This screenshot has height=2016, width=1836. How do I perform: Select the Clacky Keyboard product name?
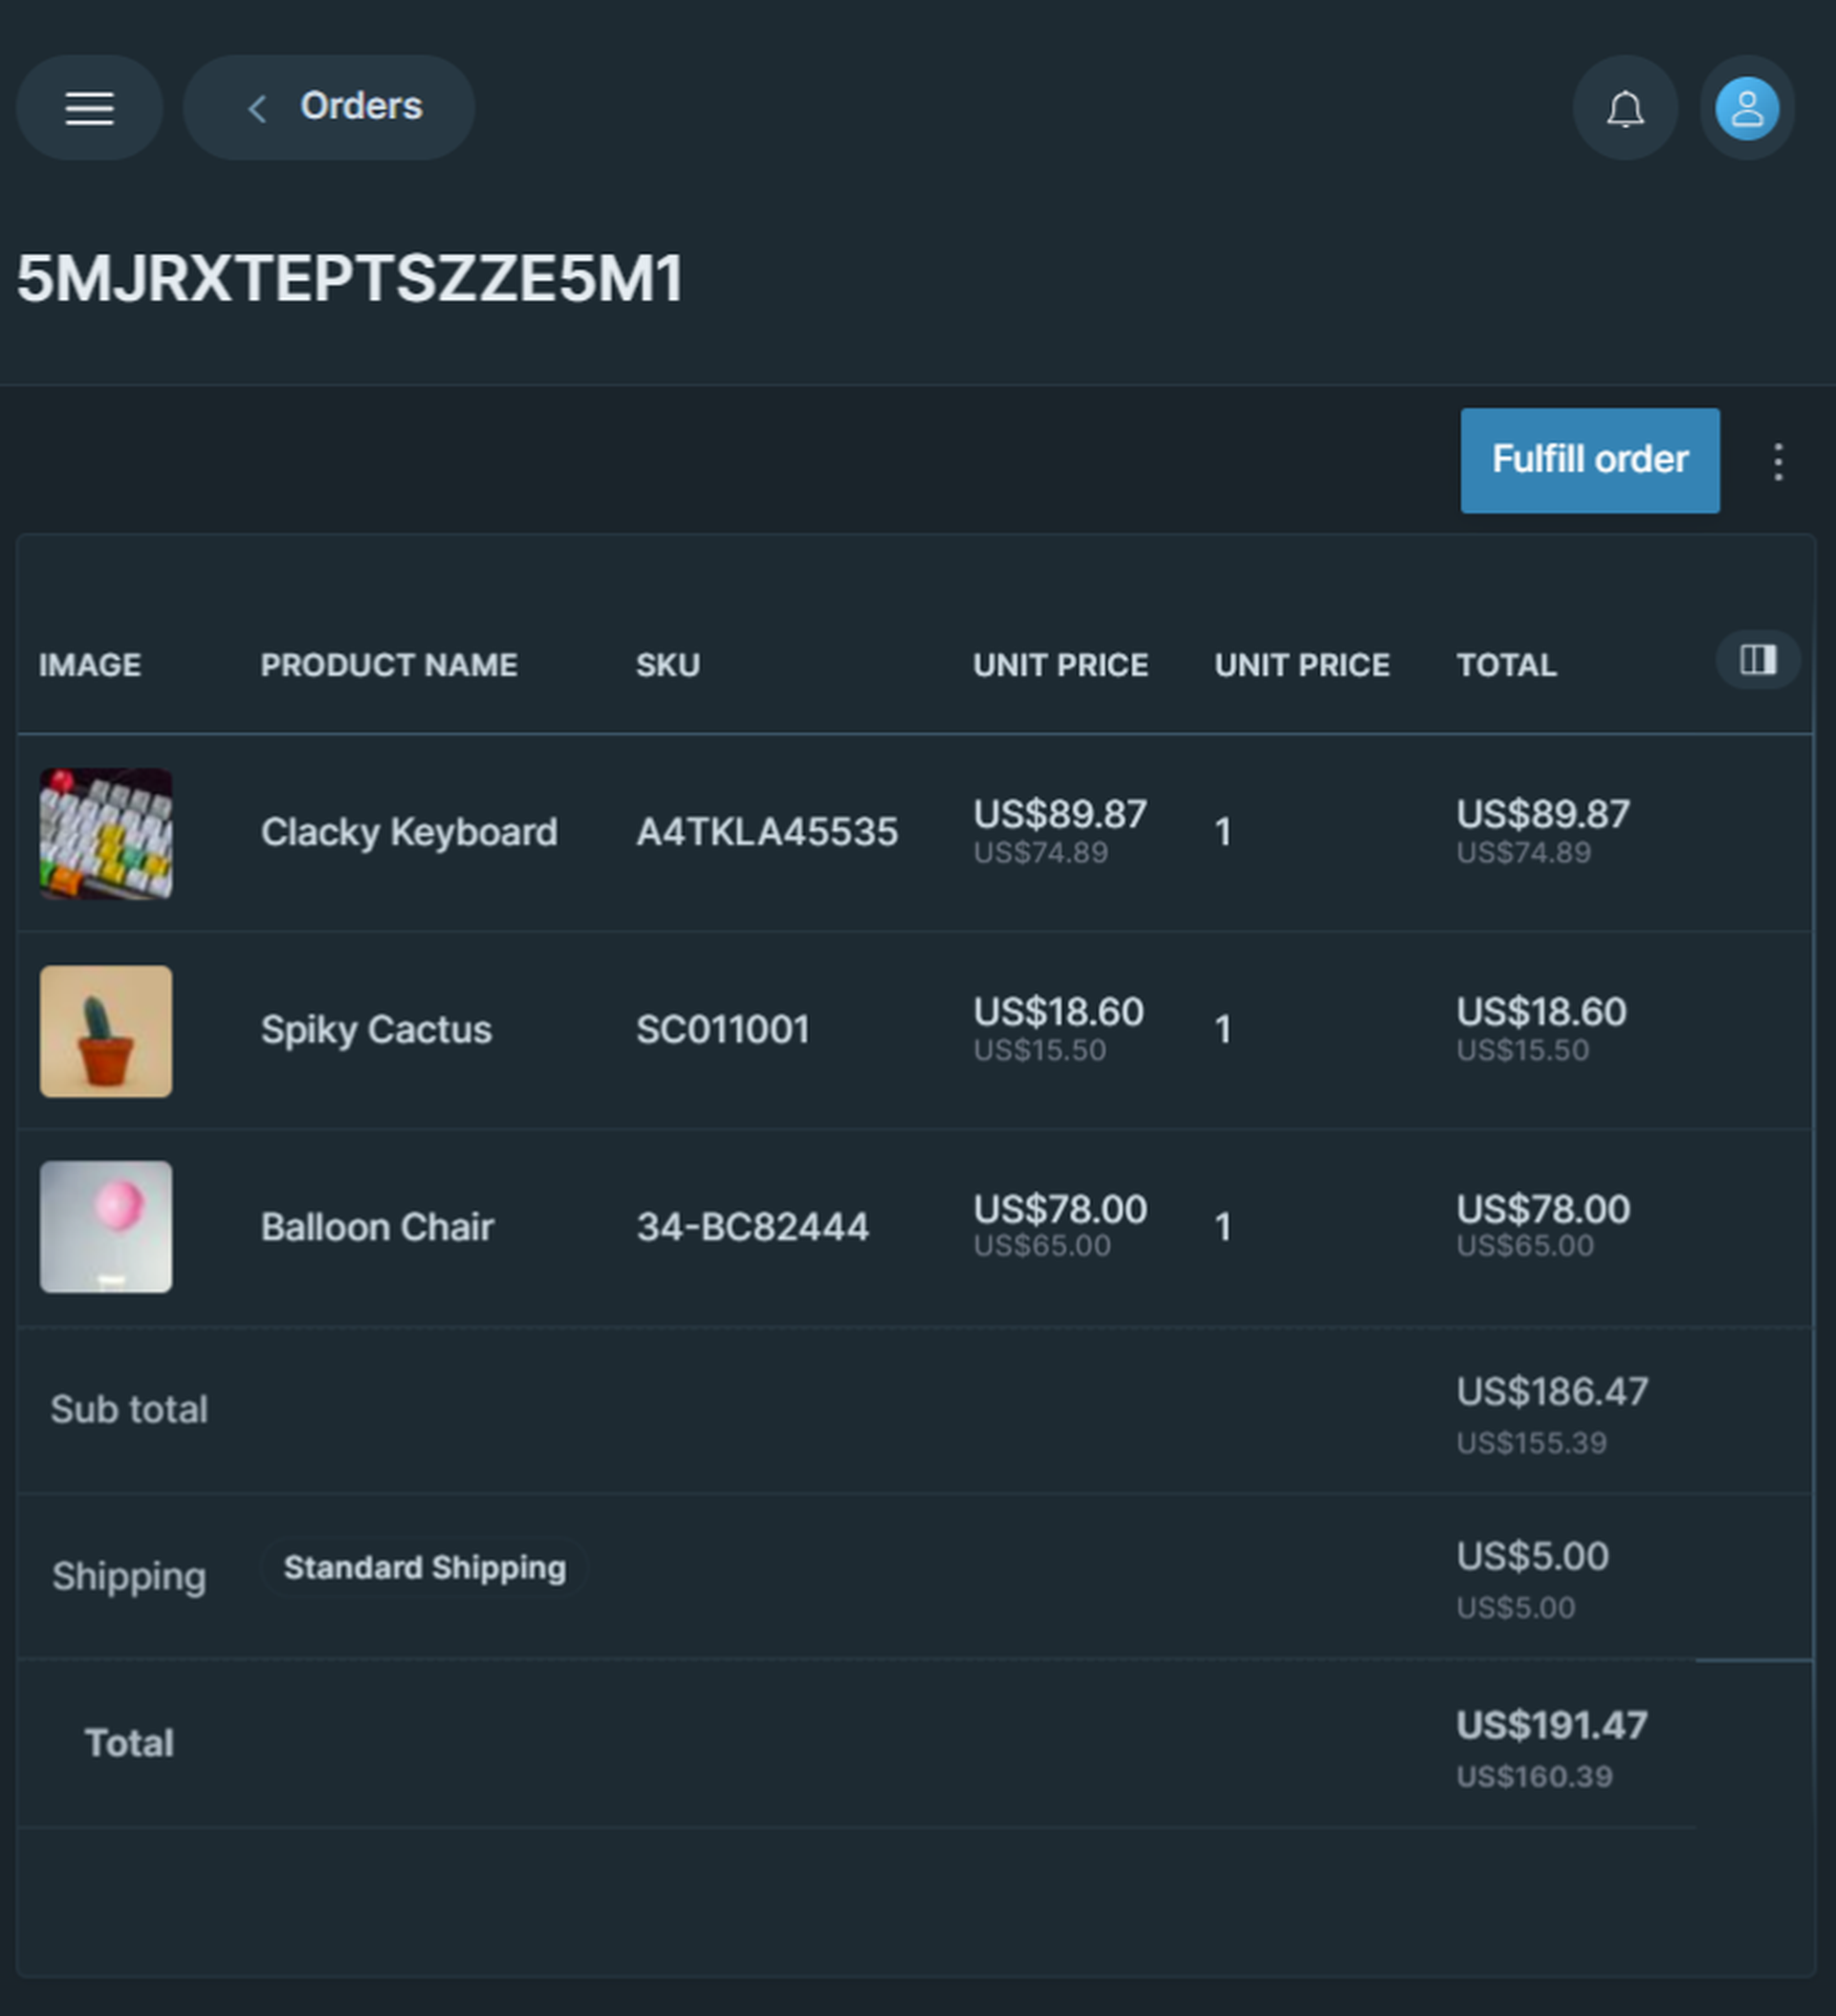click(x=409, y=832)
